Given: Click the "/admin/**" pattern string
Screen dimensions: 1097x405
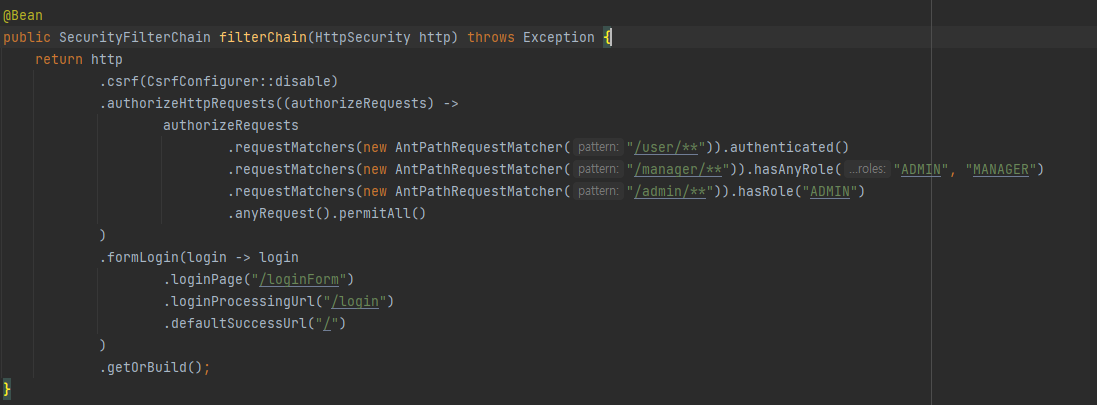Looking at the screenshot, I should click(670, 191).
